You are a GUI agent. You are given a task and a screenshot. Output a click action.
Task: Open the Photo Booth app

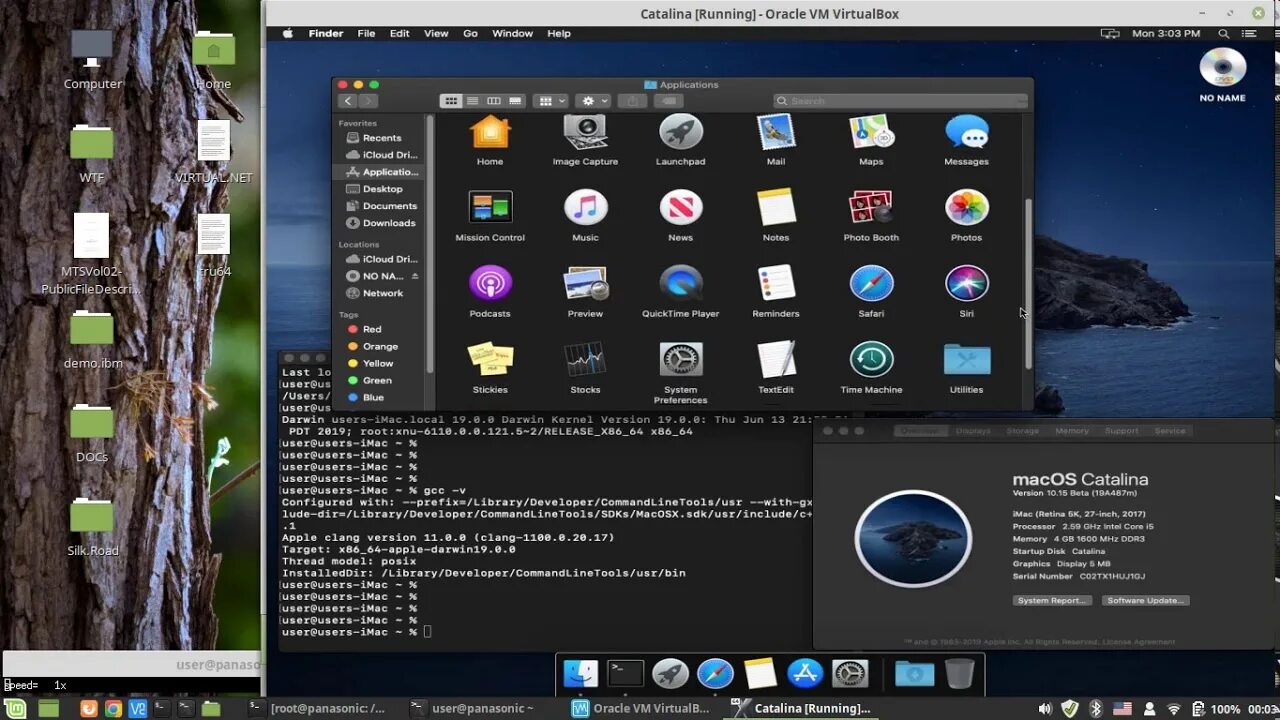(871, 208)
